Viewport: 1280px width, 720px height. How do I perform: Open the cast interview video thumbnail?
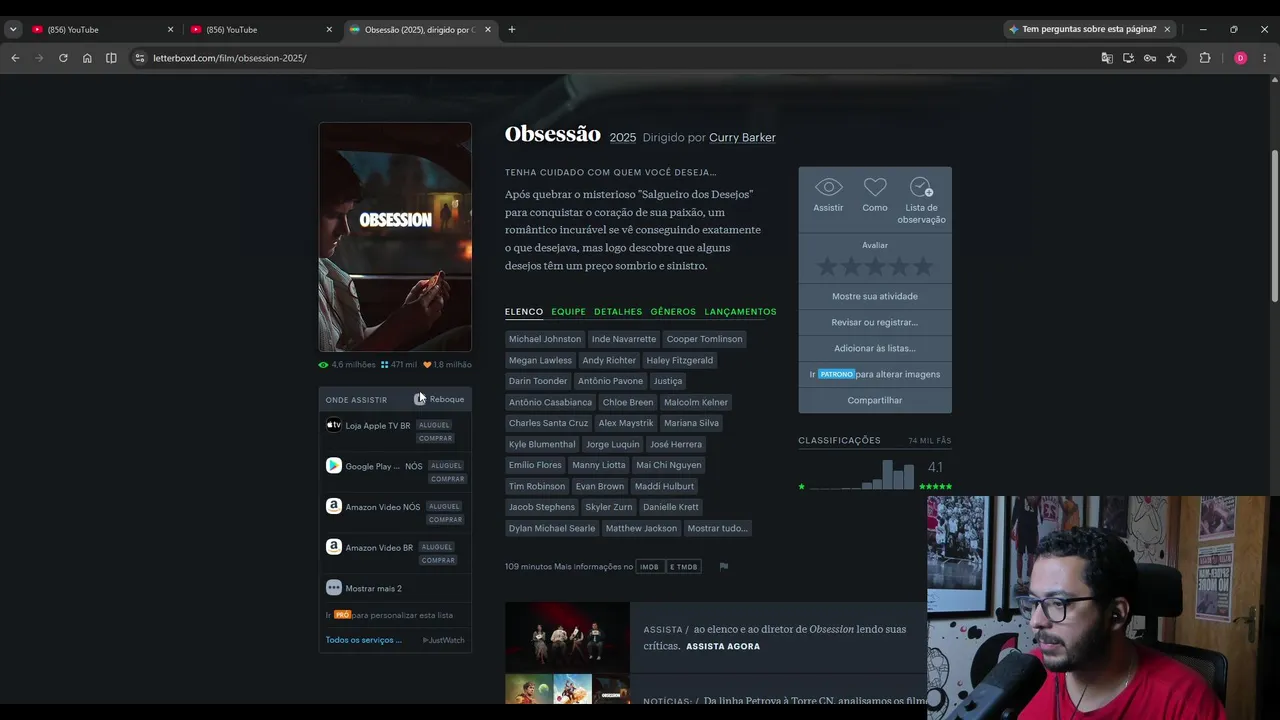point(567,637)
